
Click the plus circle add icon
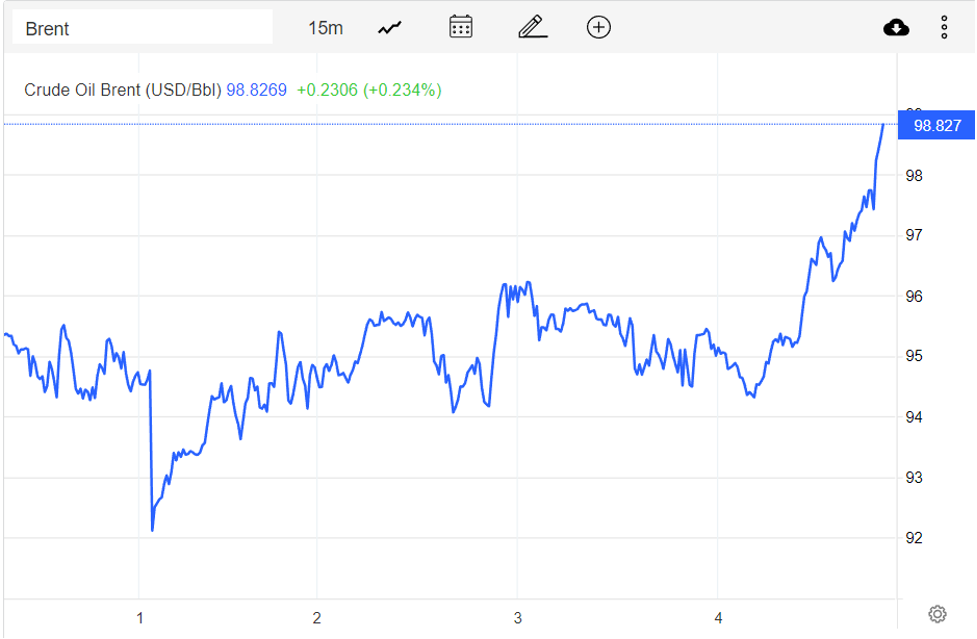pyautogui.click(x=598, y=27)
